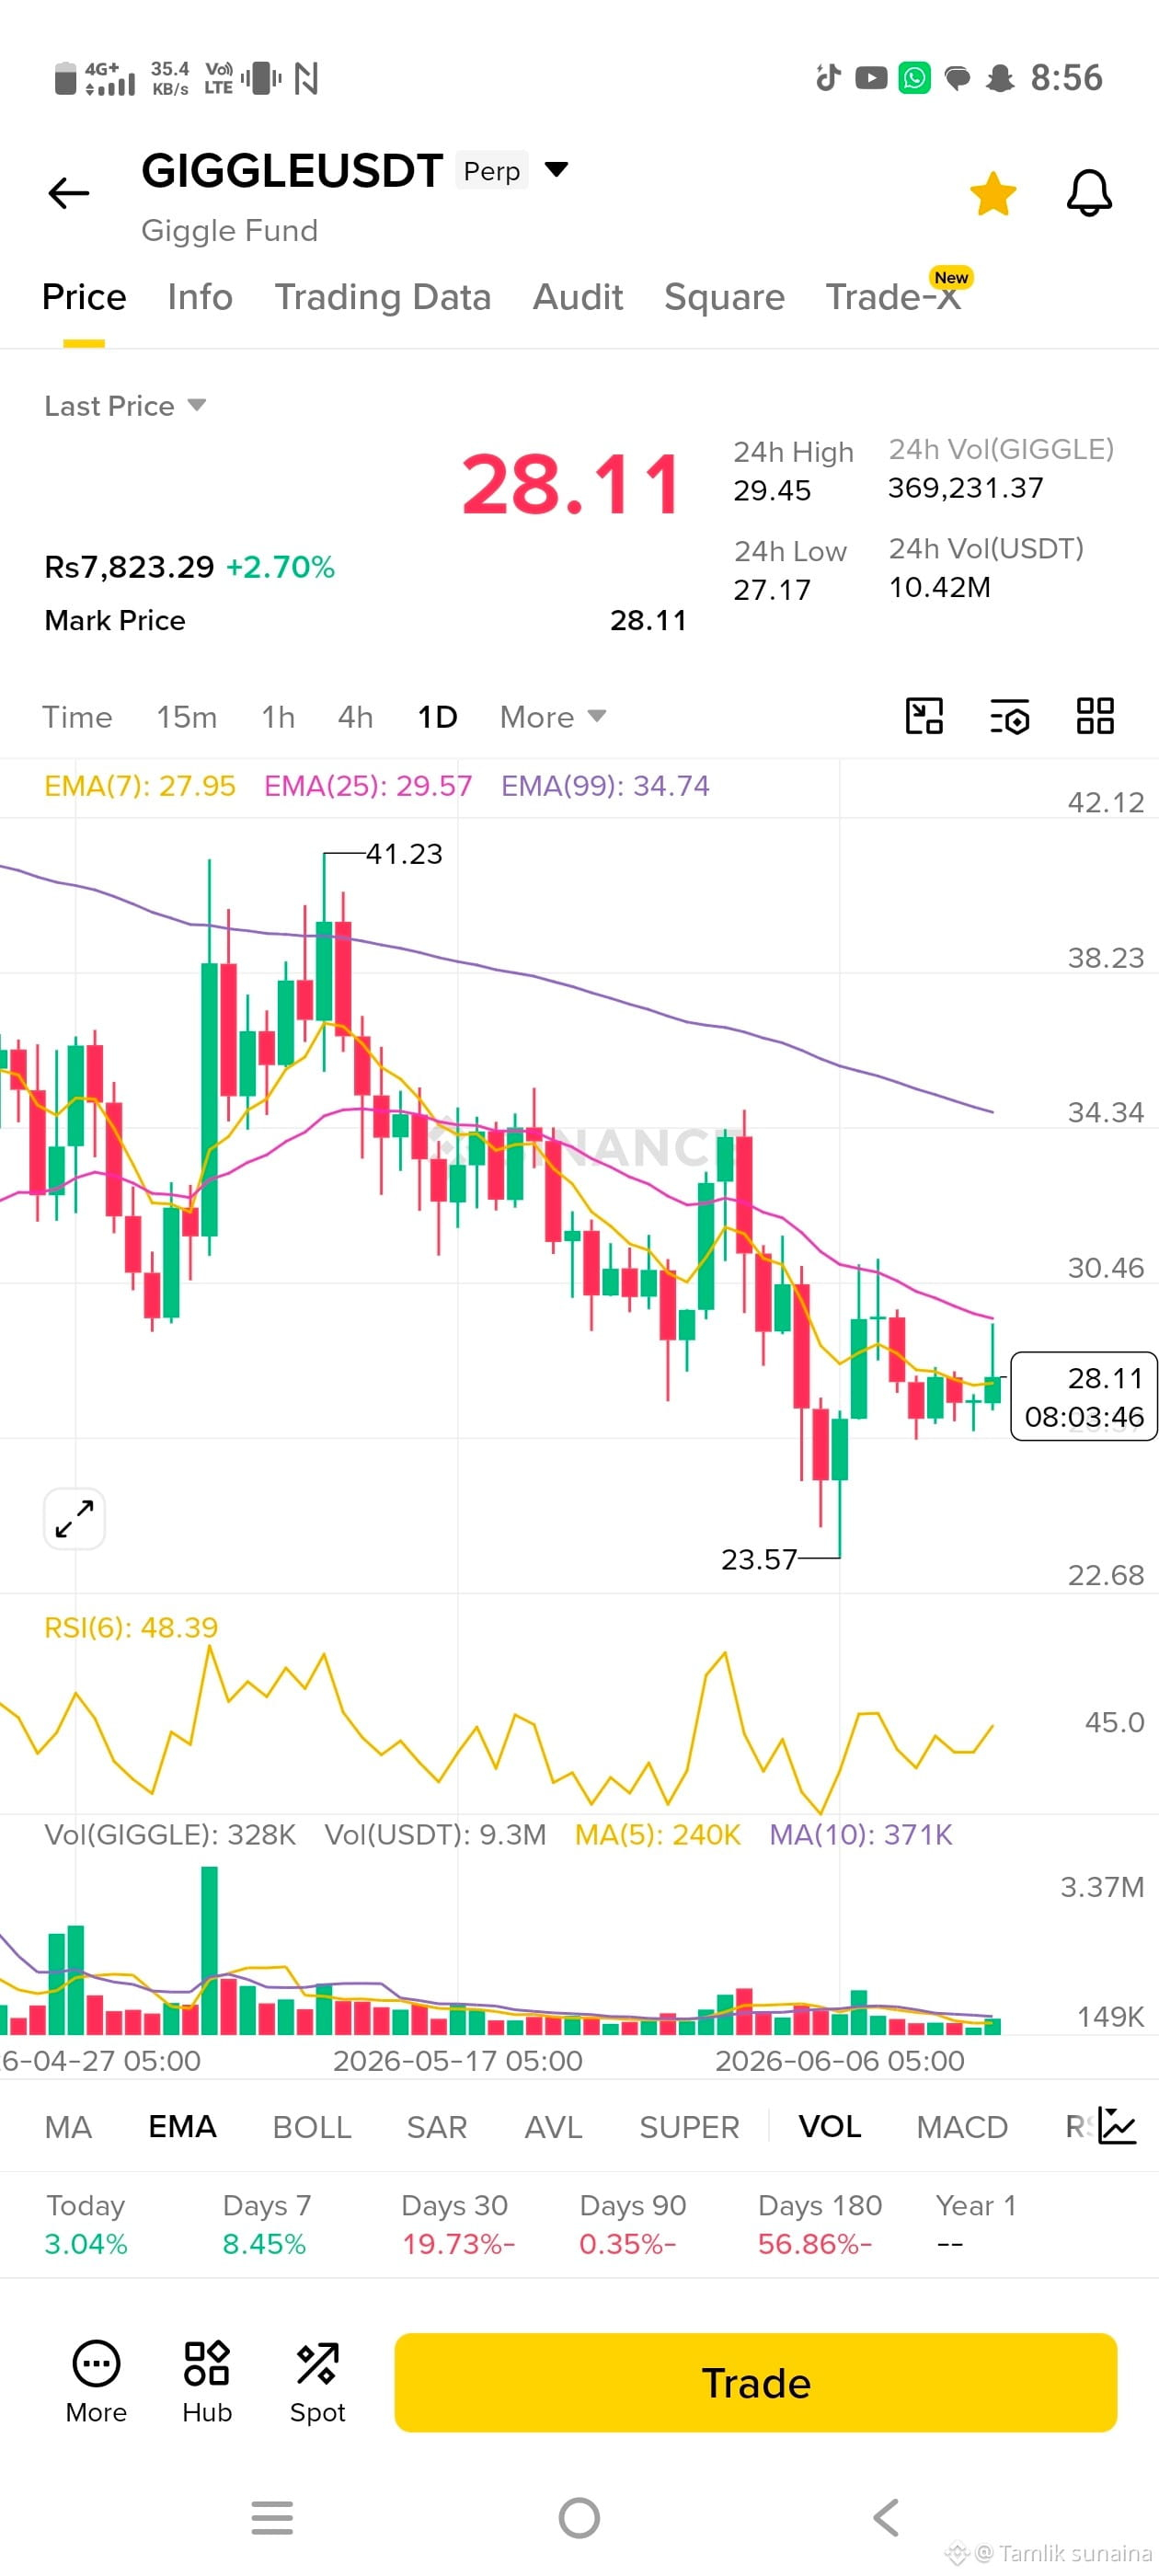The width and height of the screenshot is (1159, 2576).
Task: Tap the Days 180 performance value
Action: [814, 2244]
